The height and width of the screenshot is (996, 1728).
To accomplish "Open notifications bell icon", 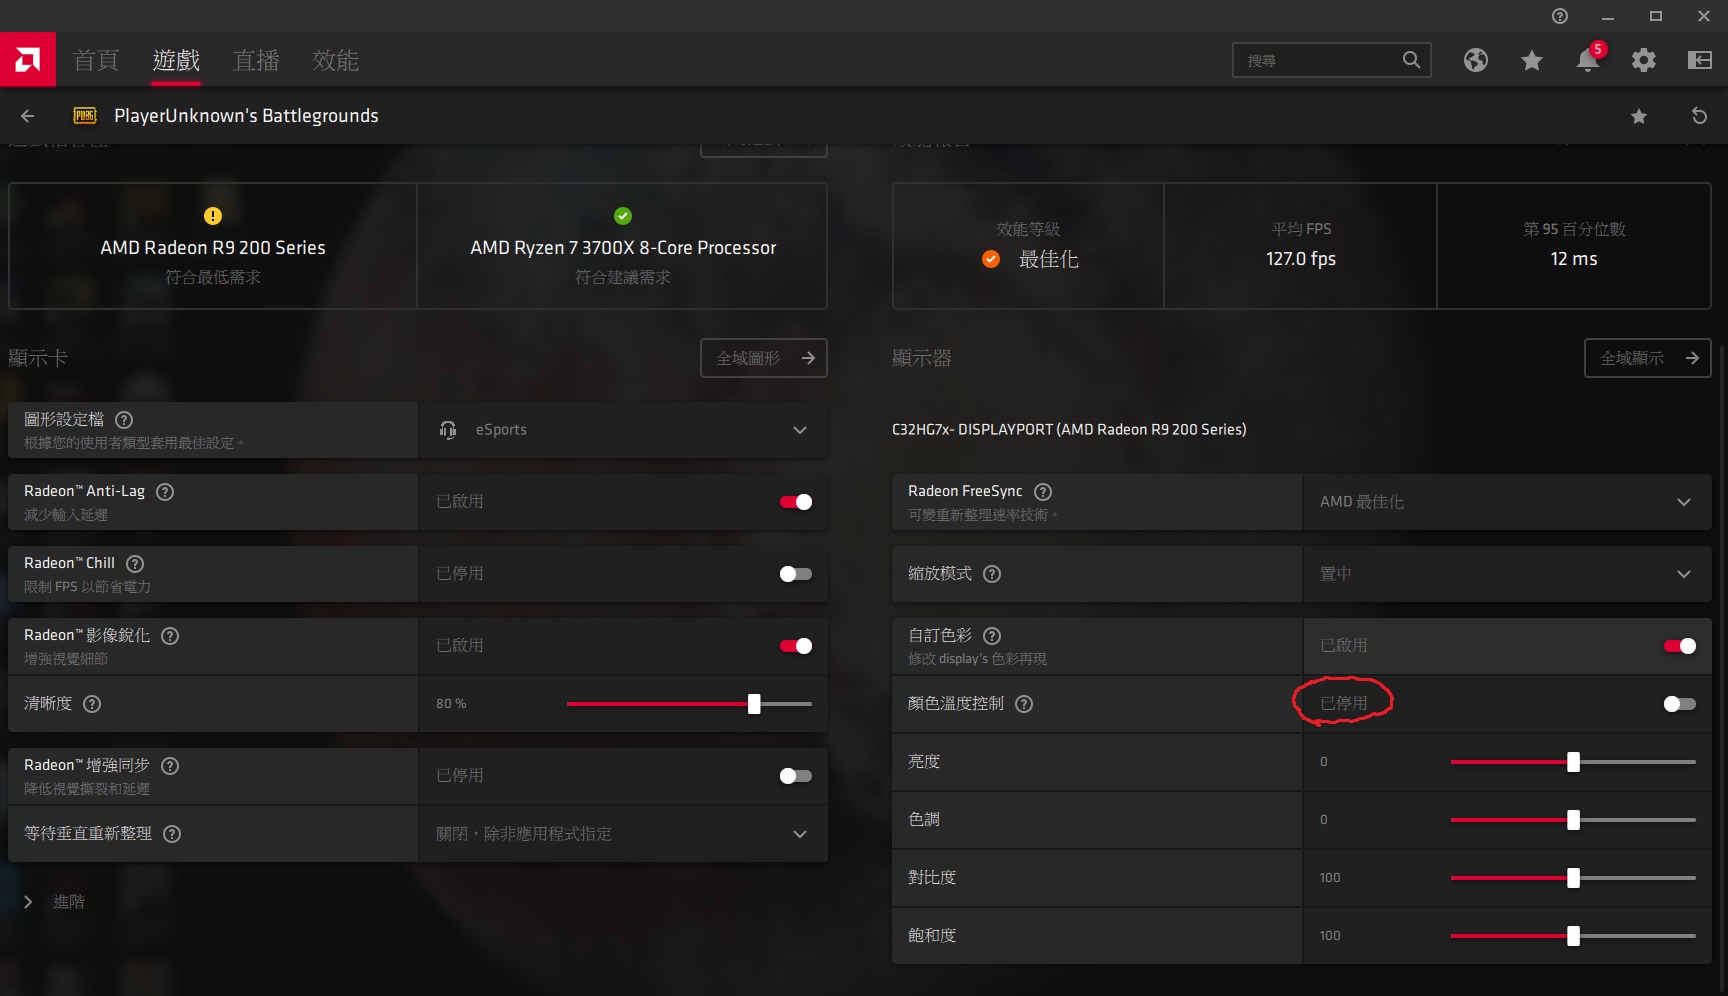I will [1587, 61].
